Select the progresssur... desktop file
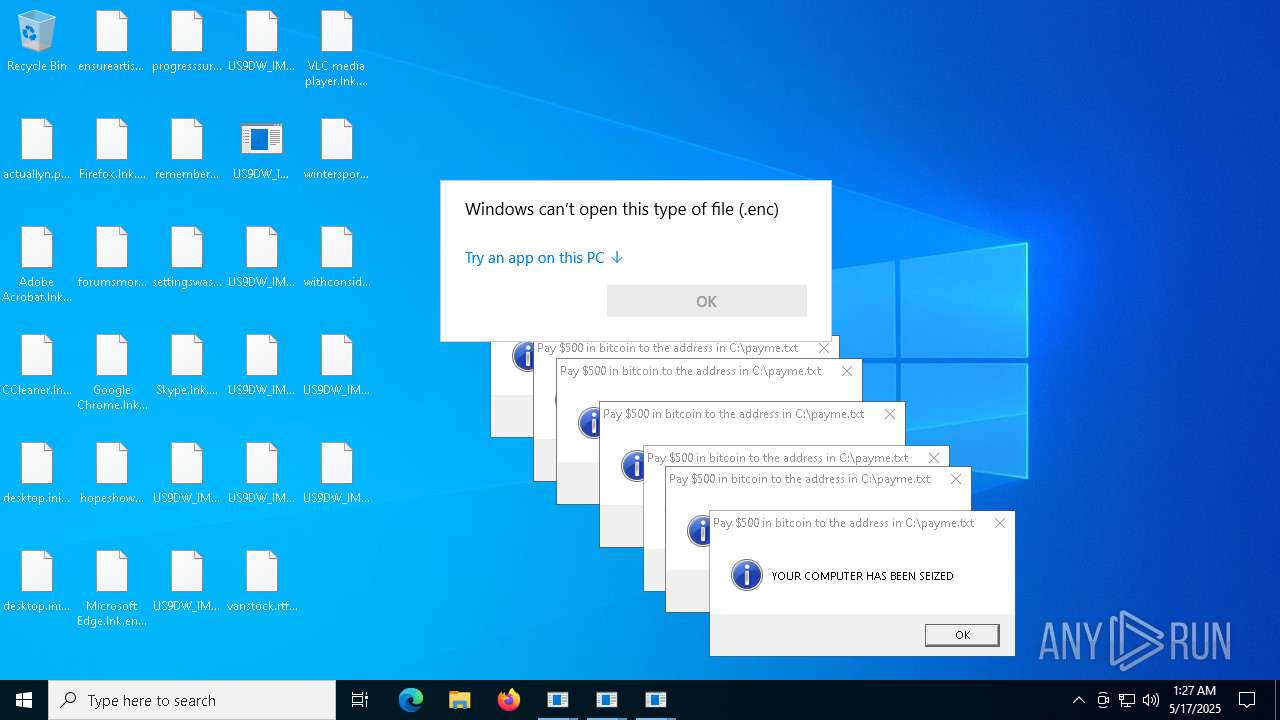The width and height of the screenshot is (1280, 720). coord(187,42)
